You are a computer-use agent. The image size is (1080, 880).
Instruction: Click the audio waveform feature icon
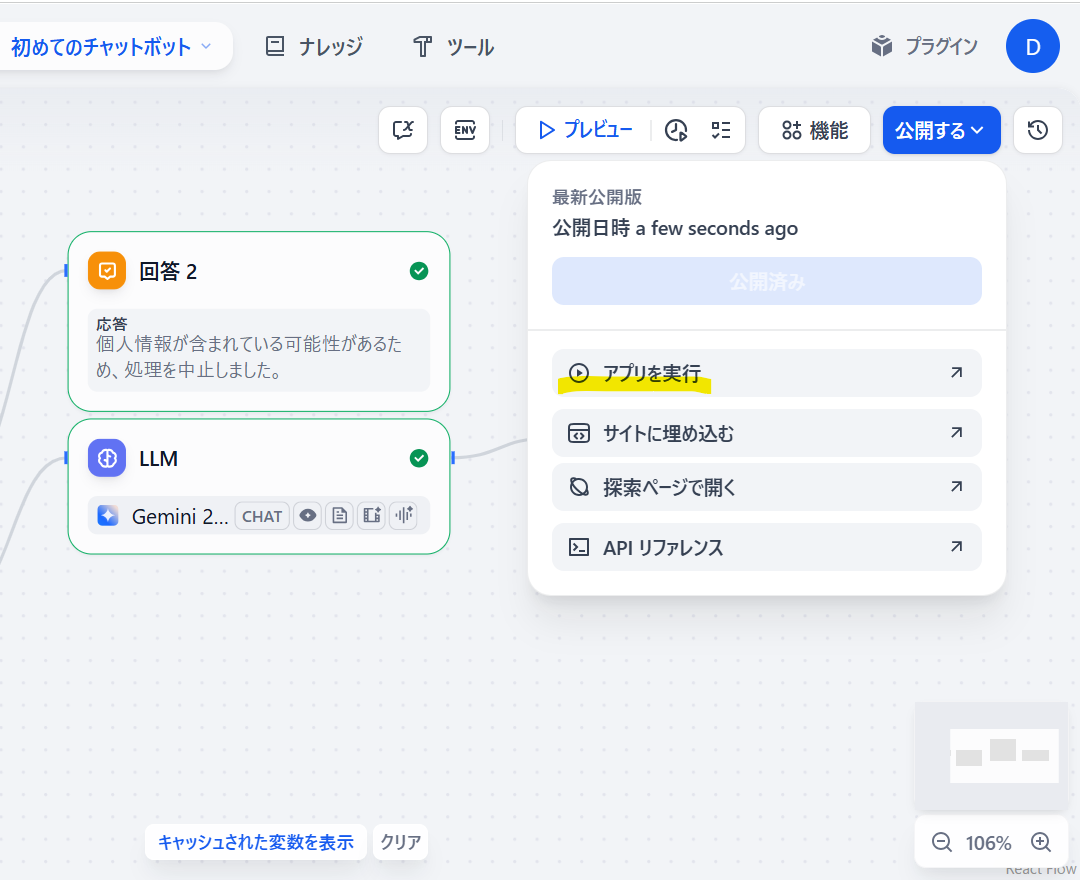pyautogui.click(x=404, y=516)
